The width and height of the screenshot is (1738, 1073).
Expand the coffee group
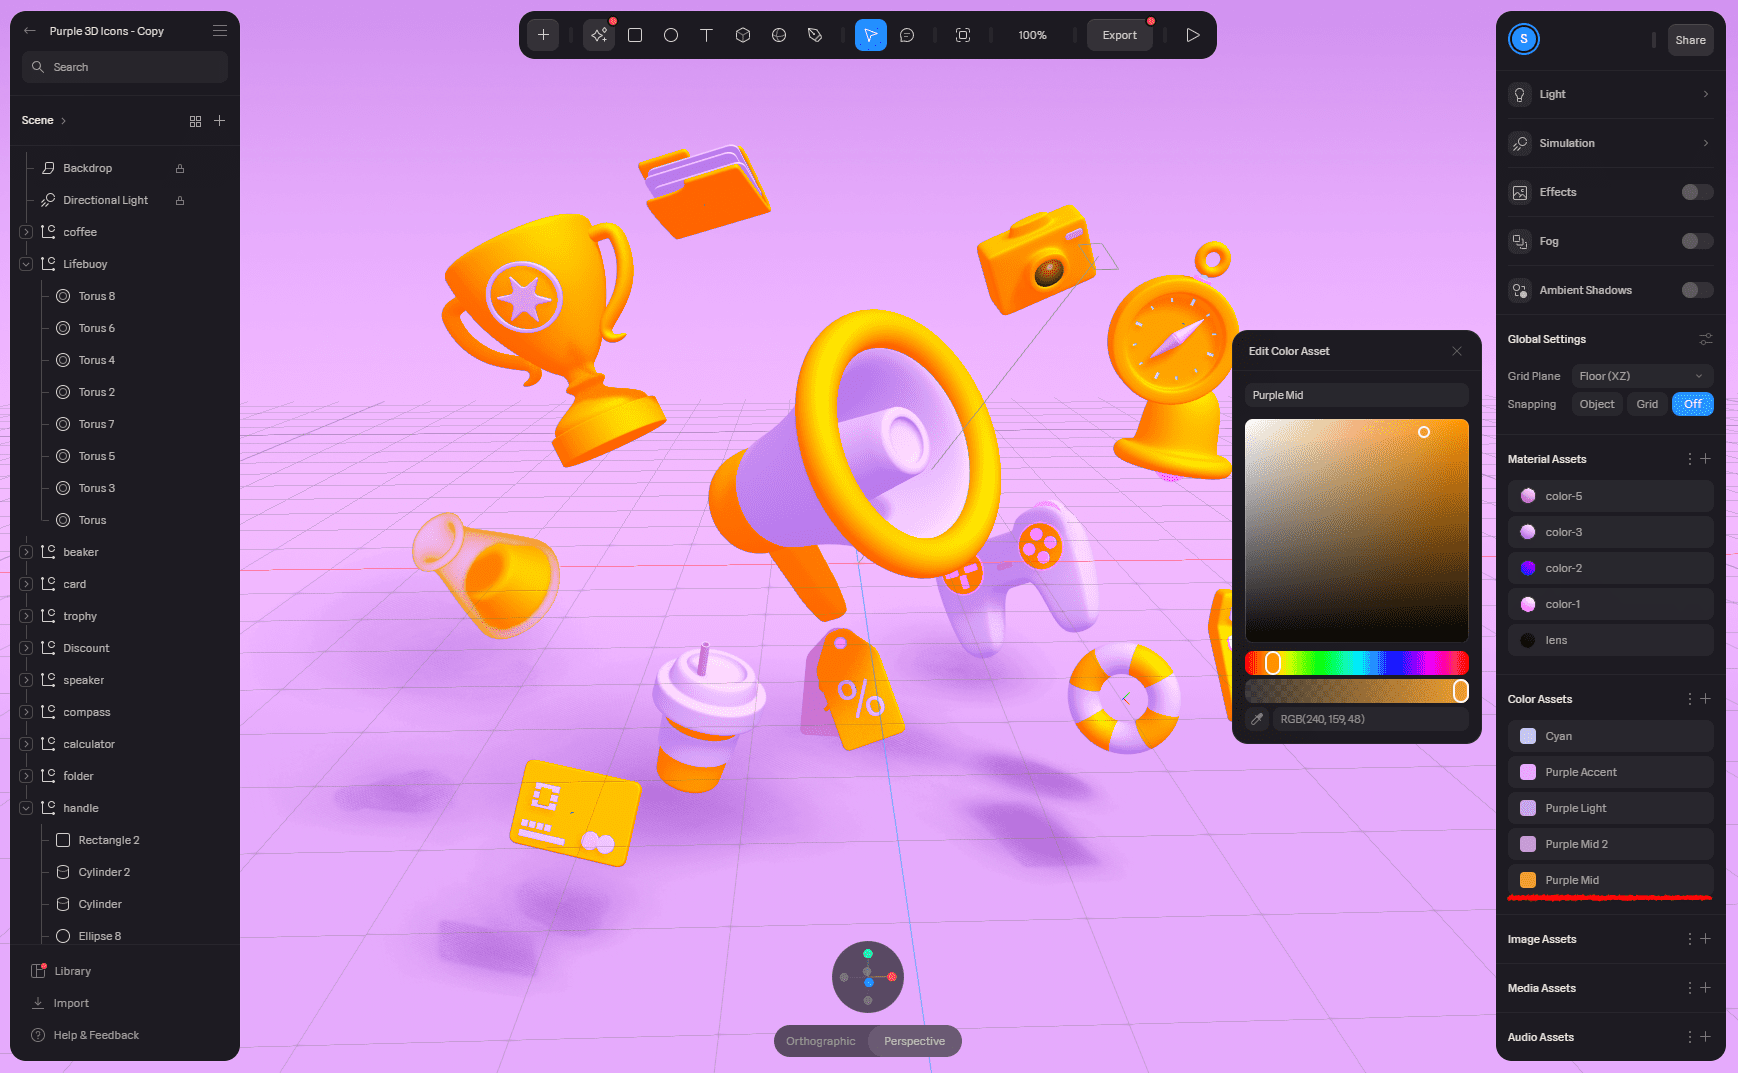[26, 232]
